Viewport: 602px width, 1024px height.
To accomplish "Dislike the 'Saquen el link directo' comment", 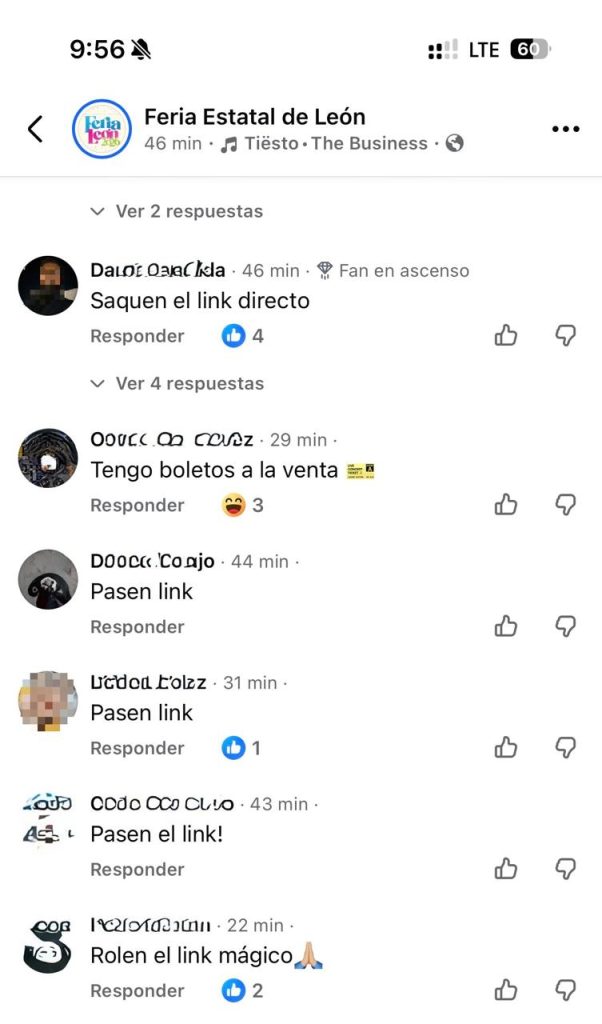I will (x=565, y=336).
